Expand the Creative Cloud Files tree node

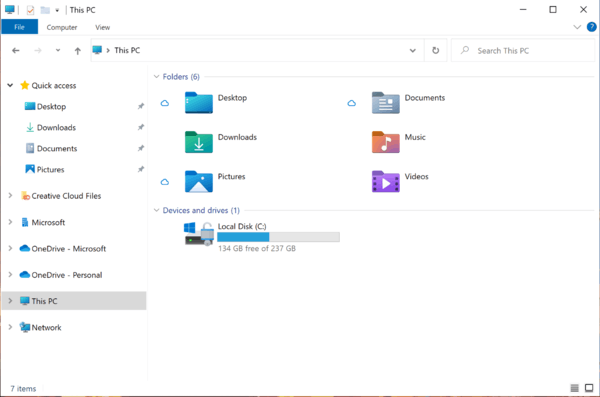[10, 196]
